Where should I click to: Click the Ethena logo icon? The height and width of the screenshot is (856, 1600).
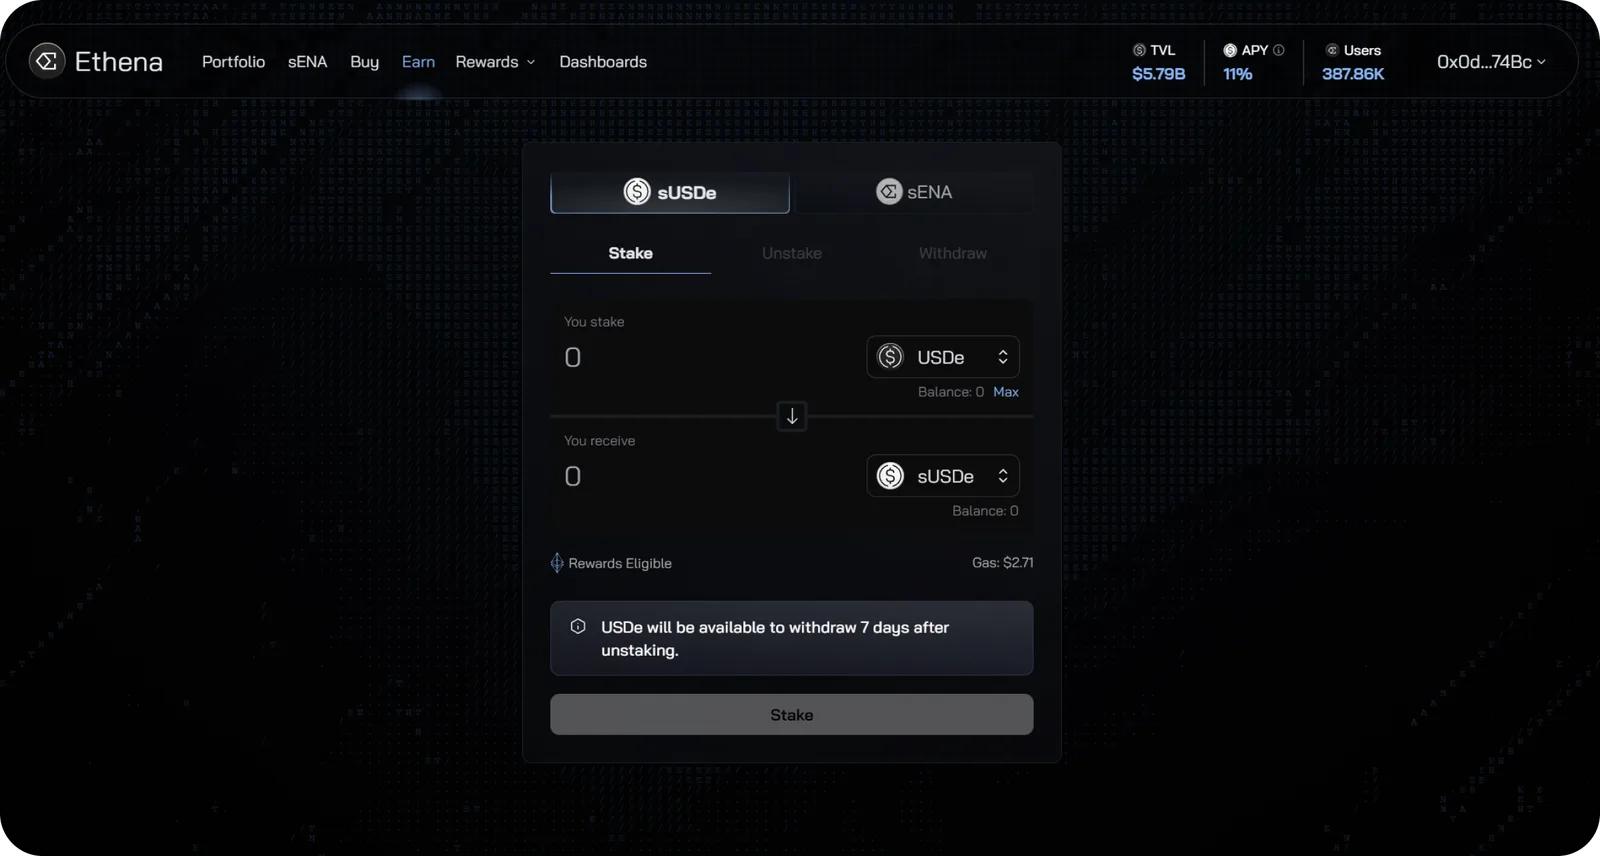46,61
